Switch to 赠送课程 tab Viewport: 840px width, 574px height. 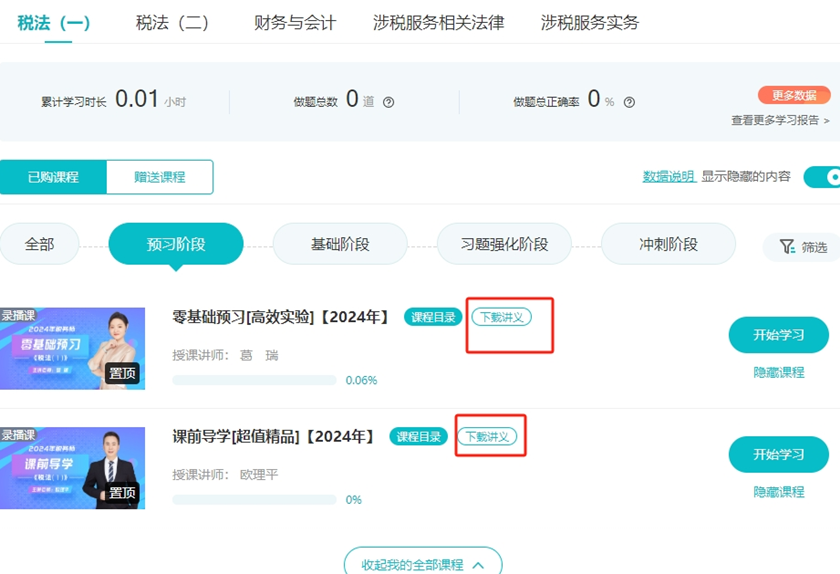click(x=160, y=177)
